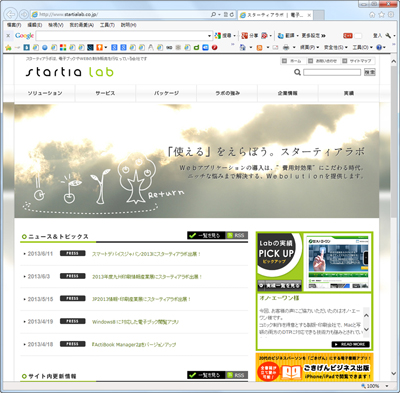Expand the Google search box dropdown arrow

209,36
